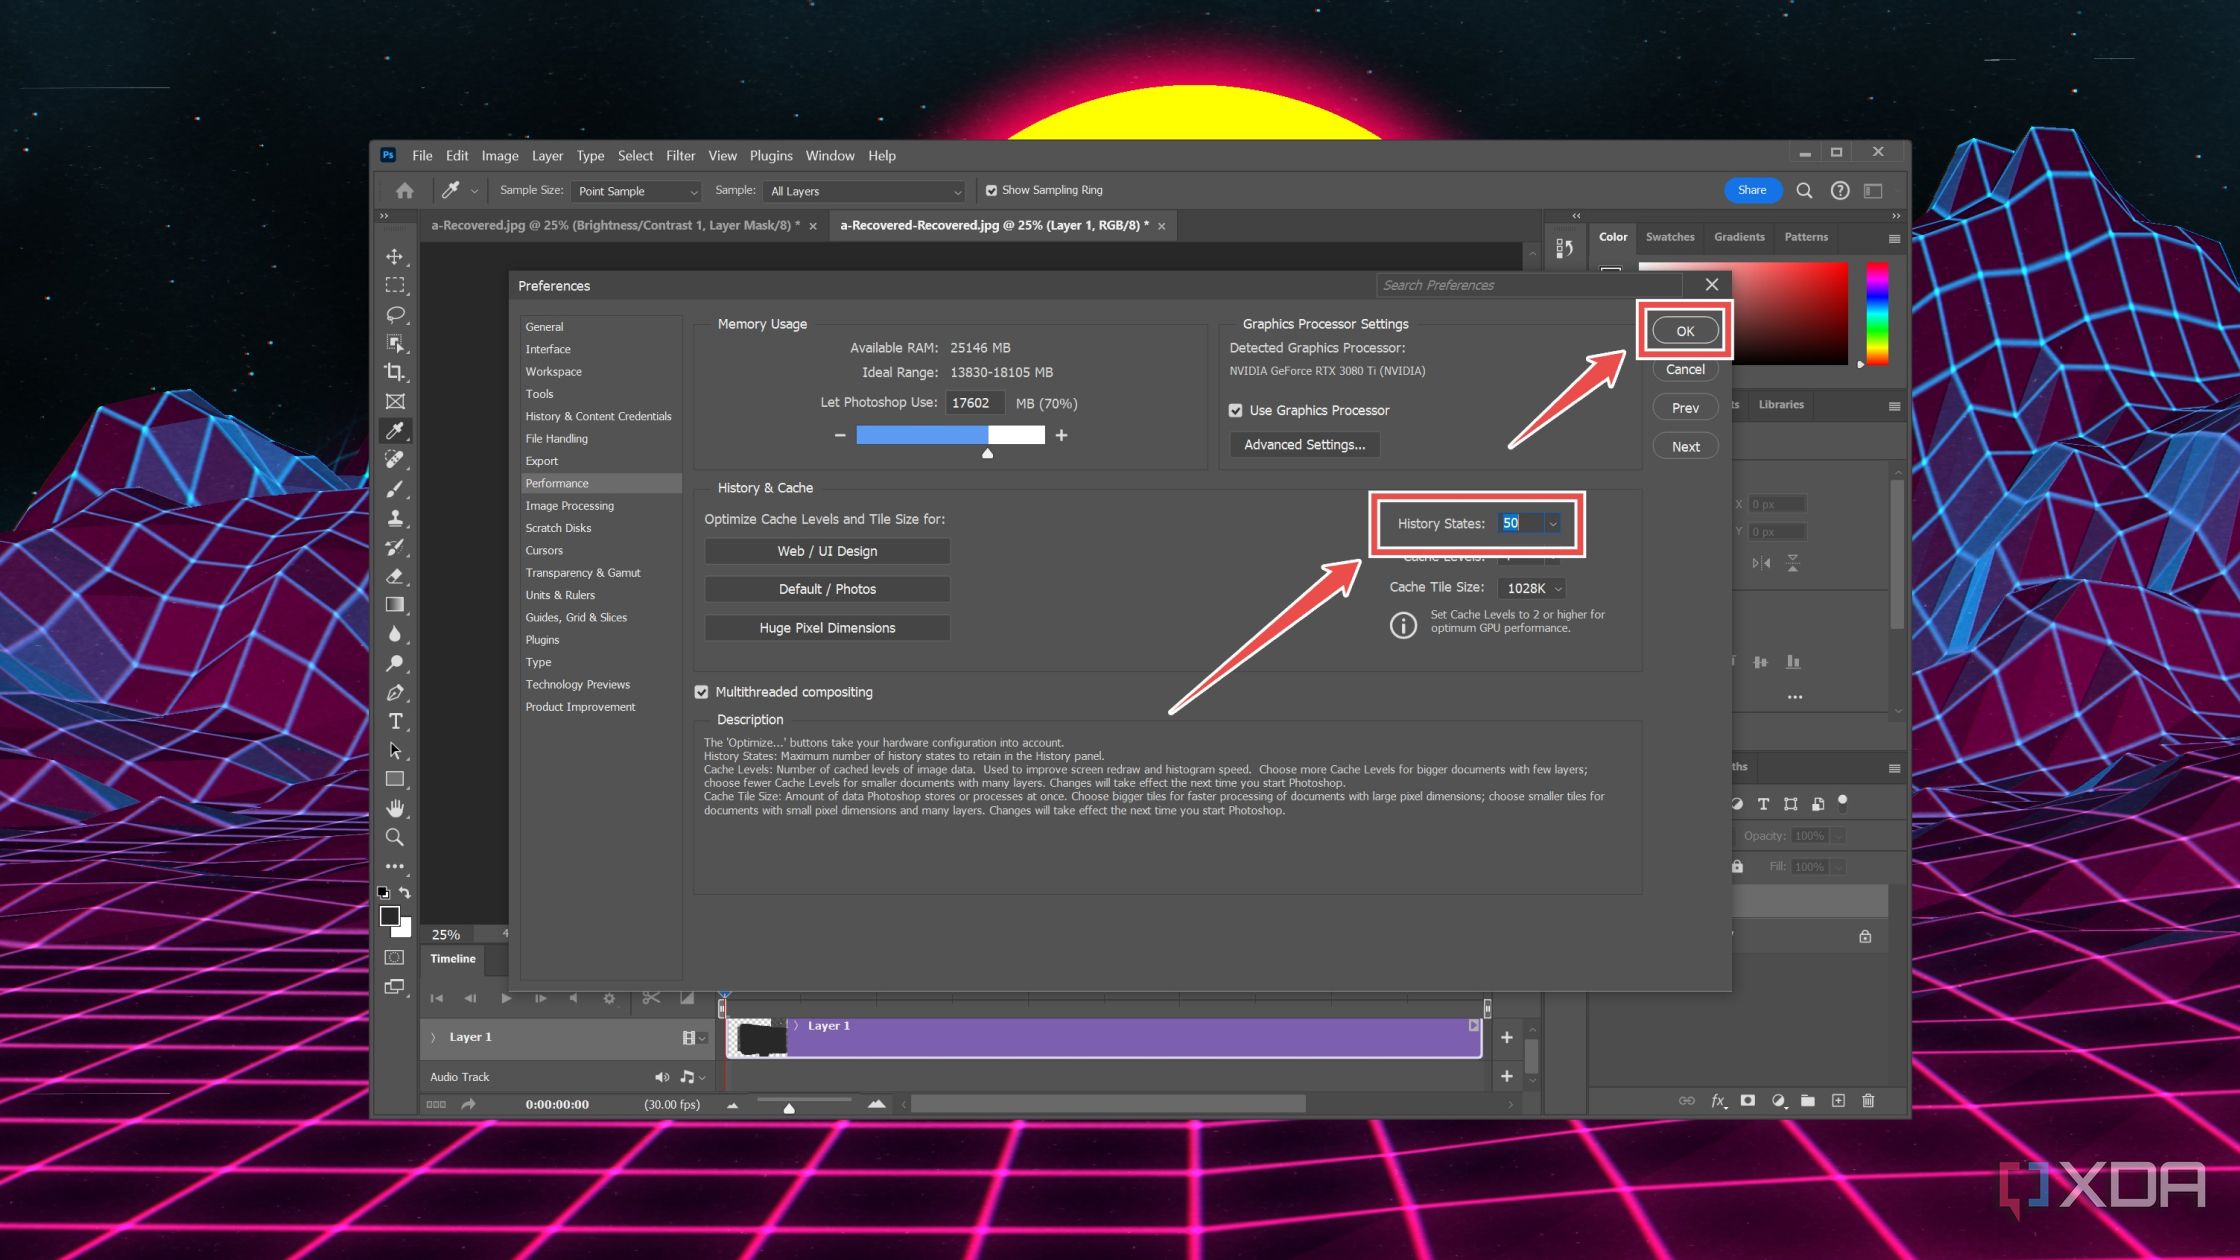Open the Sample Size dropdown
Viewport: 2240px width, 1260px height.
636,191
